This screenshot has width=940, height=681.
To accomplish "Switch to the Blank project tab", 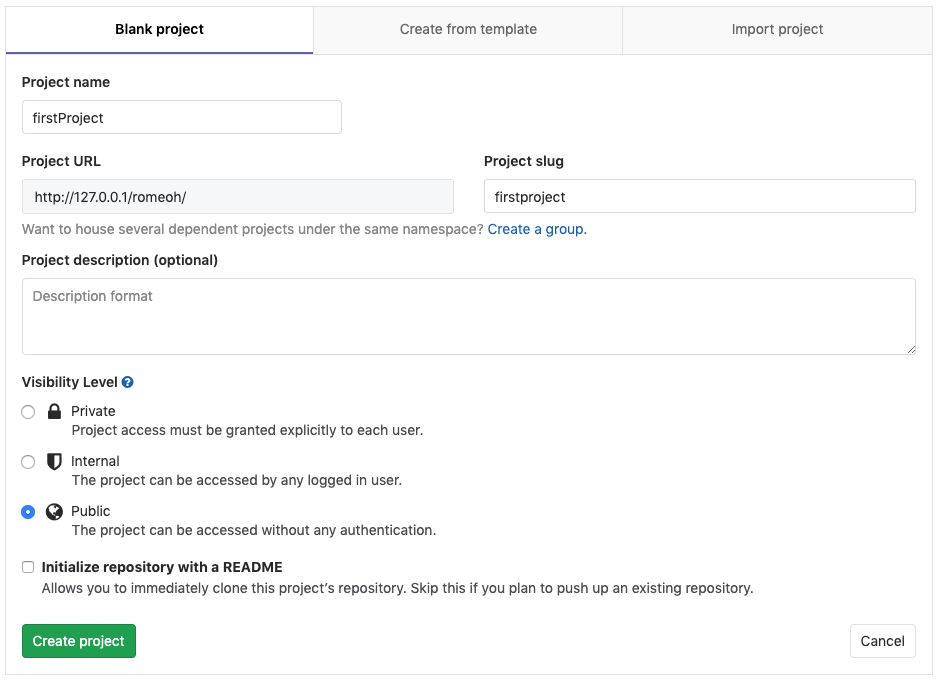I will [159, 29].
